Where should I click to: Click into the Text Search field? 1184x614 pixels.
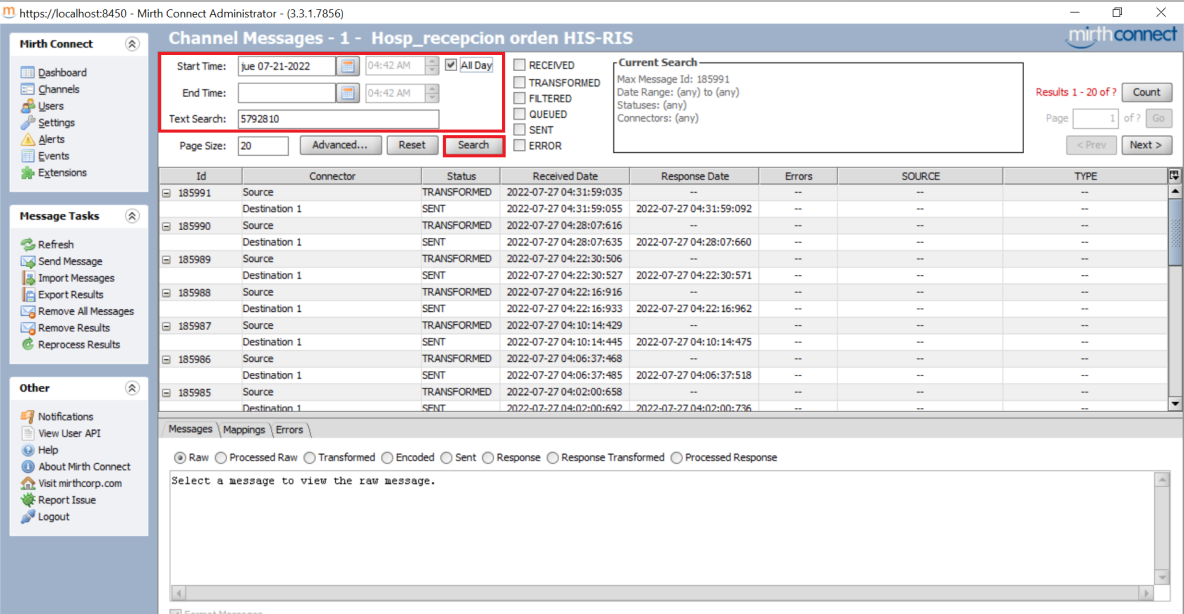(x=338, y=119)
